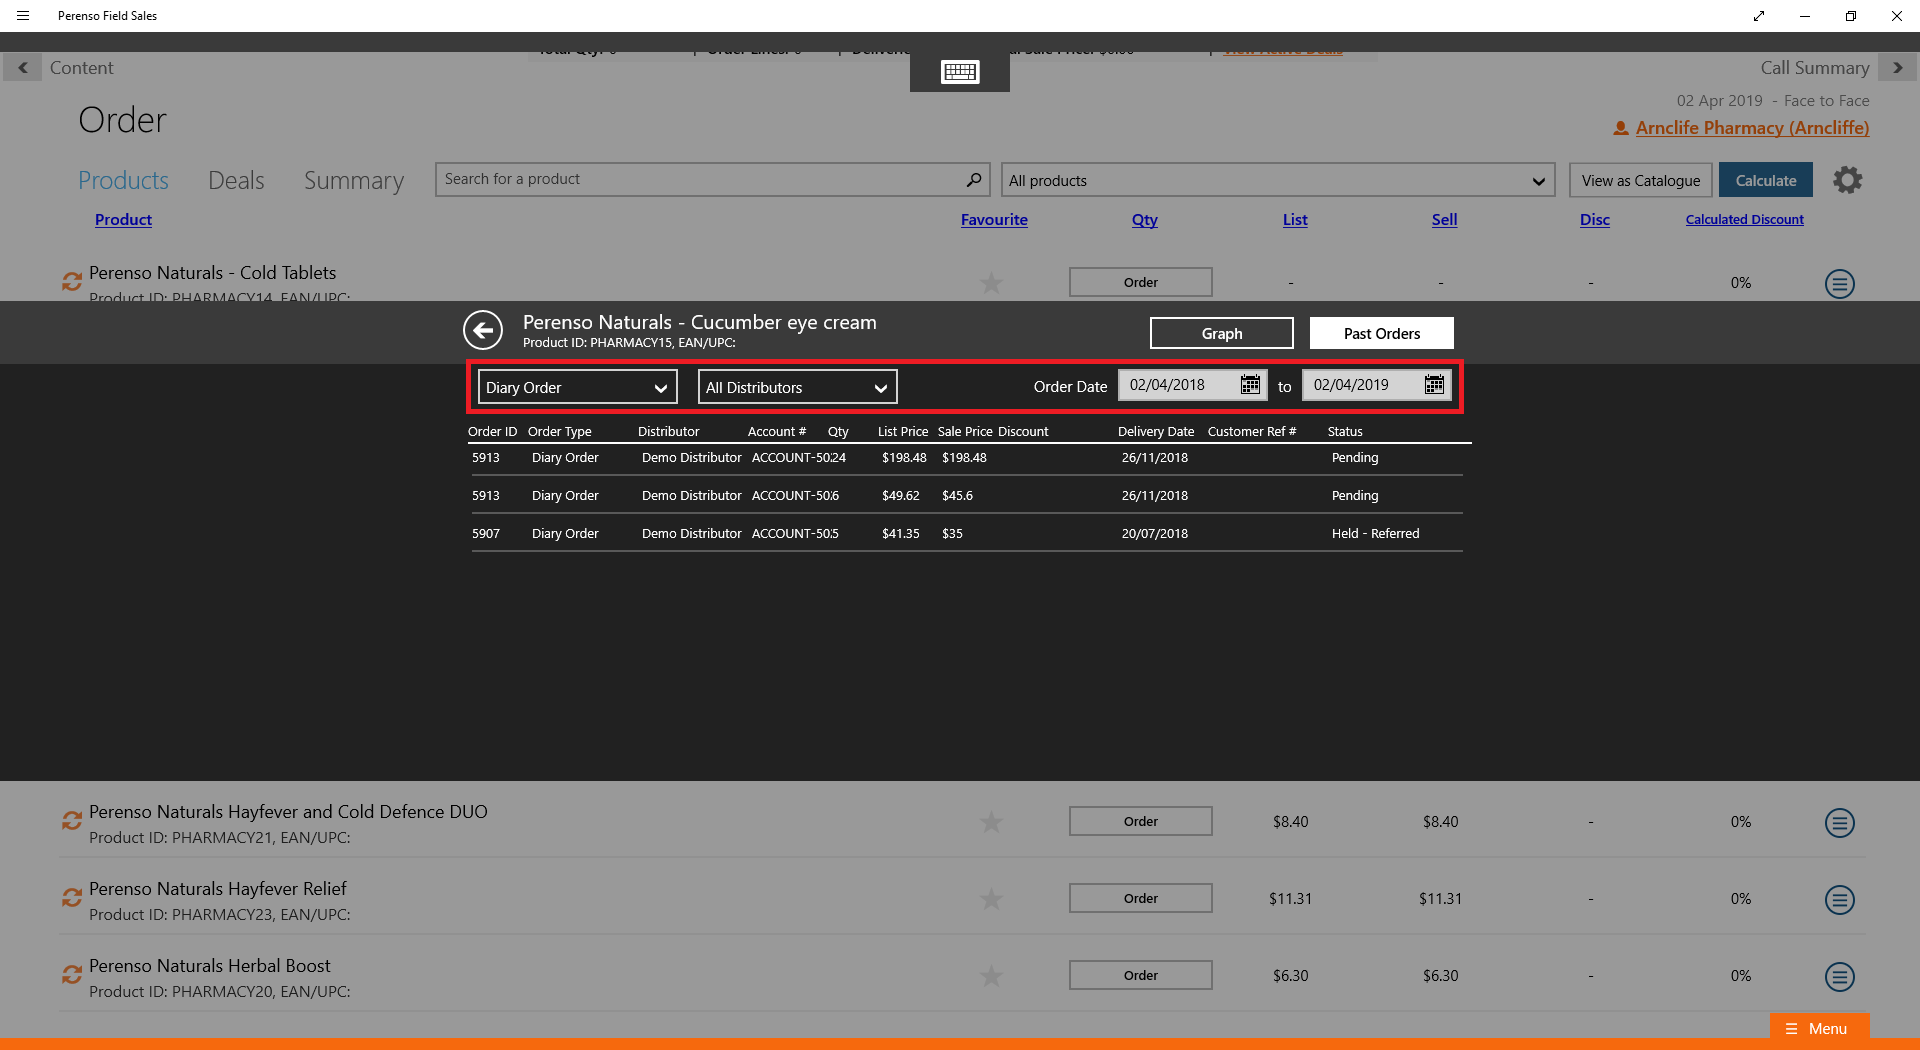Favourite Hayfever and Cold Defence DUO star

pyautogui.click(x=991, y=822)
